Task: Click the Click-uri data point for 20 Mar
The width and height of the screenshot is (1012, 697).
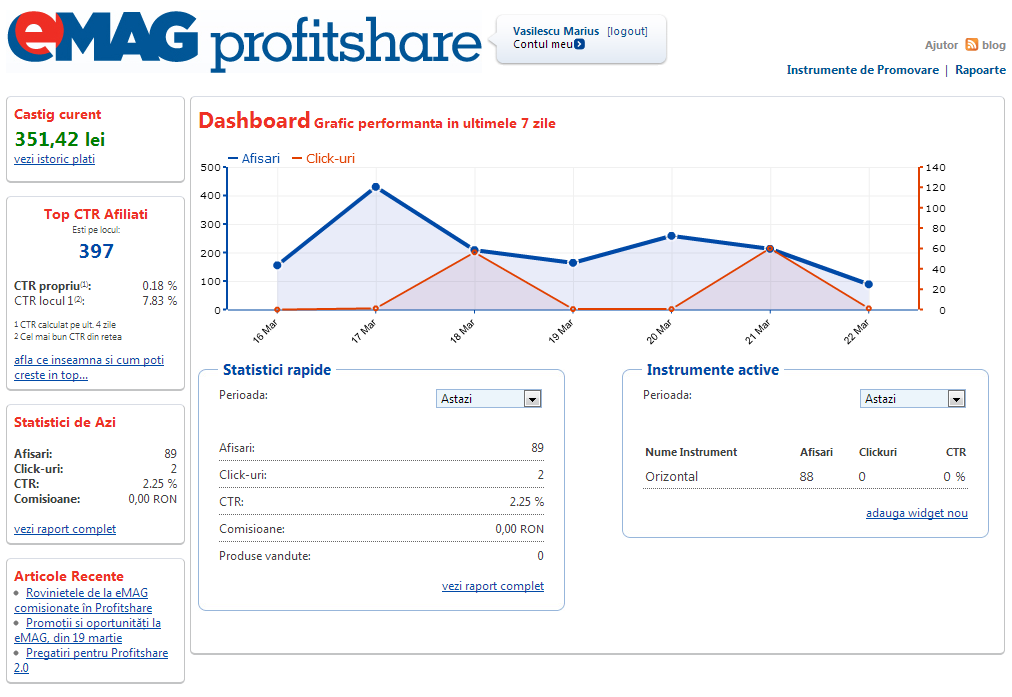Action: (671, 309)
